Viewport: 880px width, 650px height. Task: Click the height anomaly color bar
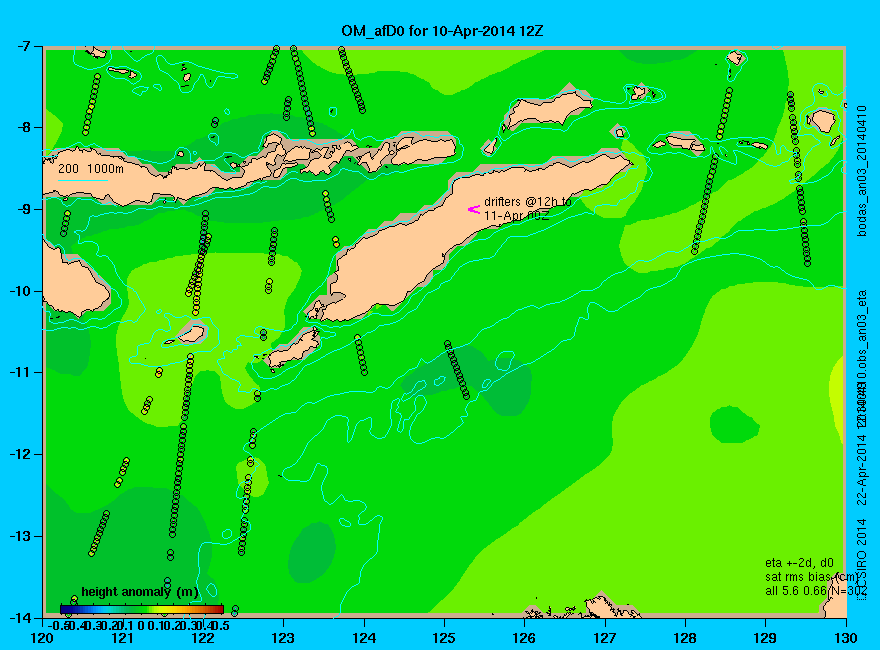(x=142, y=609)
